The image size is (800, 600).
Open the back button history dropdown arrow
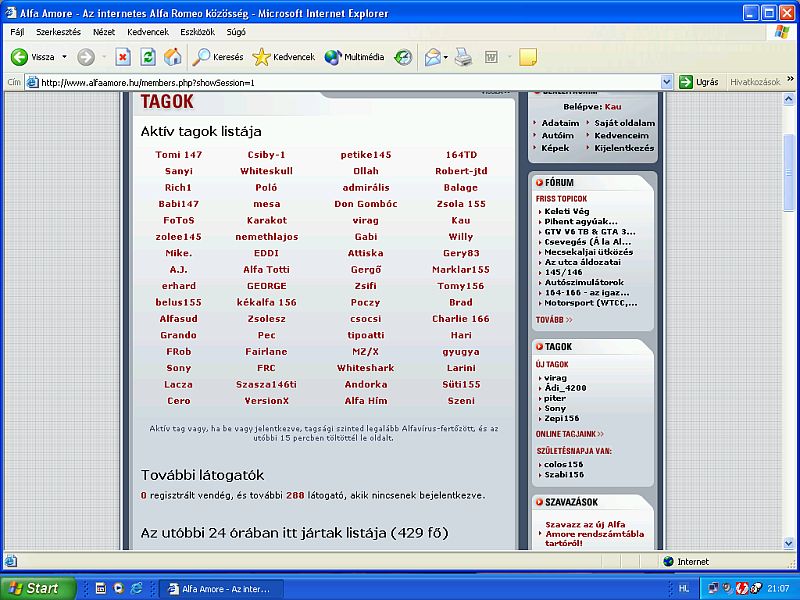pyautogui.click(x=64, y=57)
